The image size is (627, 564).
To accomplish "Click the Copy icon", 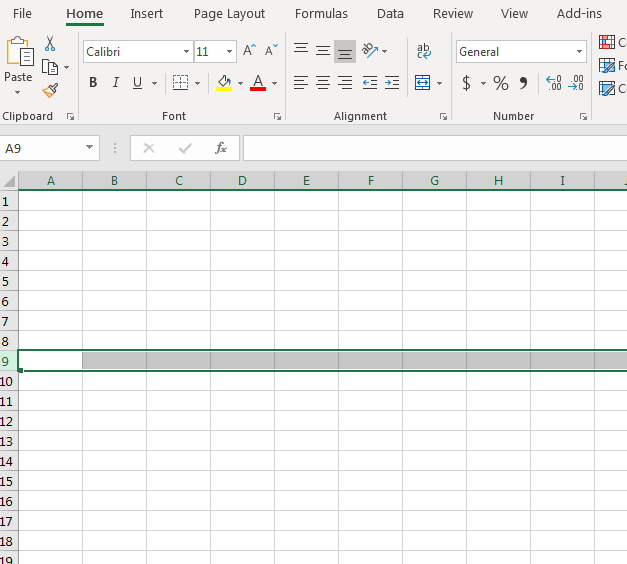I will (x=50, y=67).
